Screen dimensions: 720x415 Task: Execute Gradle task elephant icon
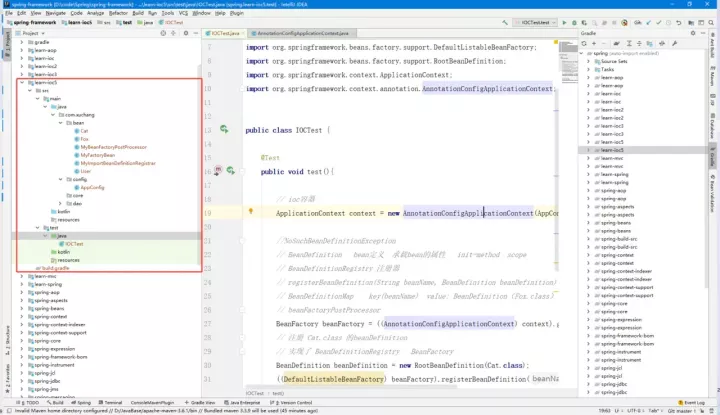point(616,44)
